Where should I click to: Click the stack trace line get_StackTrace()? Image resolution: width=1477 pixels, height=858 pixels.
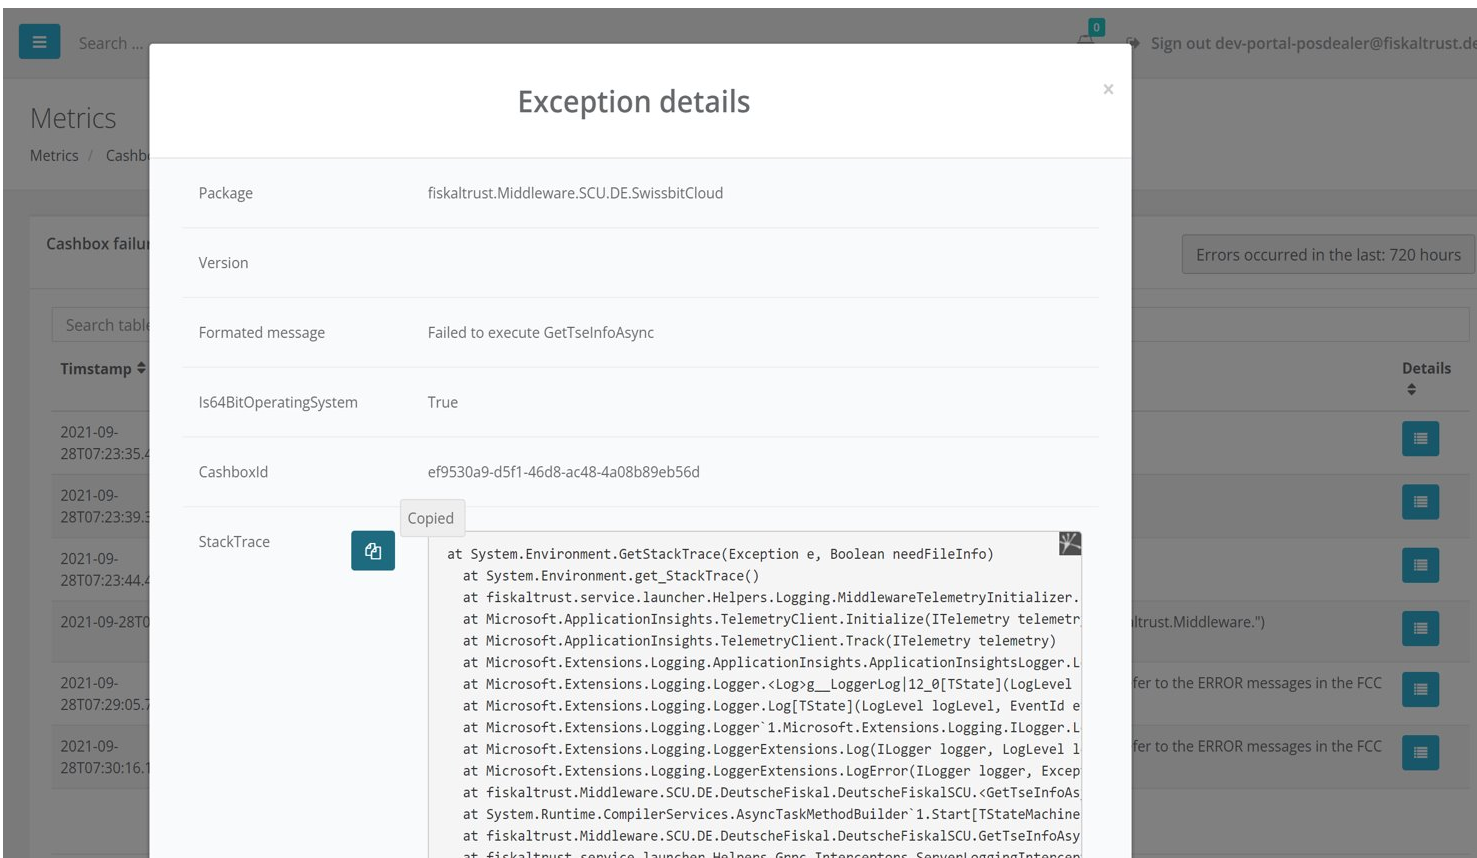pos(611,576)
